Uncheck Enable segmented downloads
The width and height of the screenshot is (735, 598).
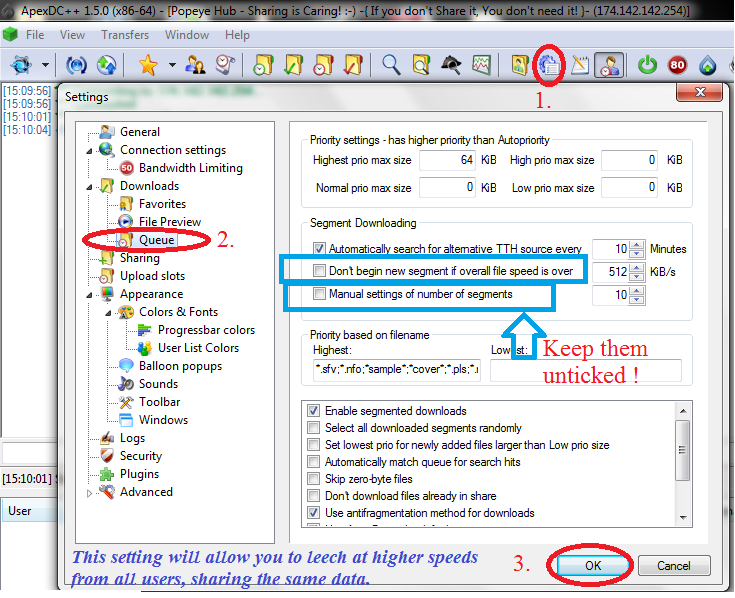pos(313,411)
